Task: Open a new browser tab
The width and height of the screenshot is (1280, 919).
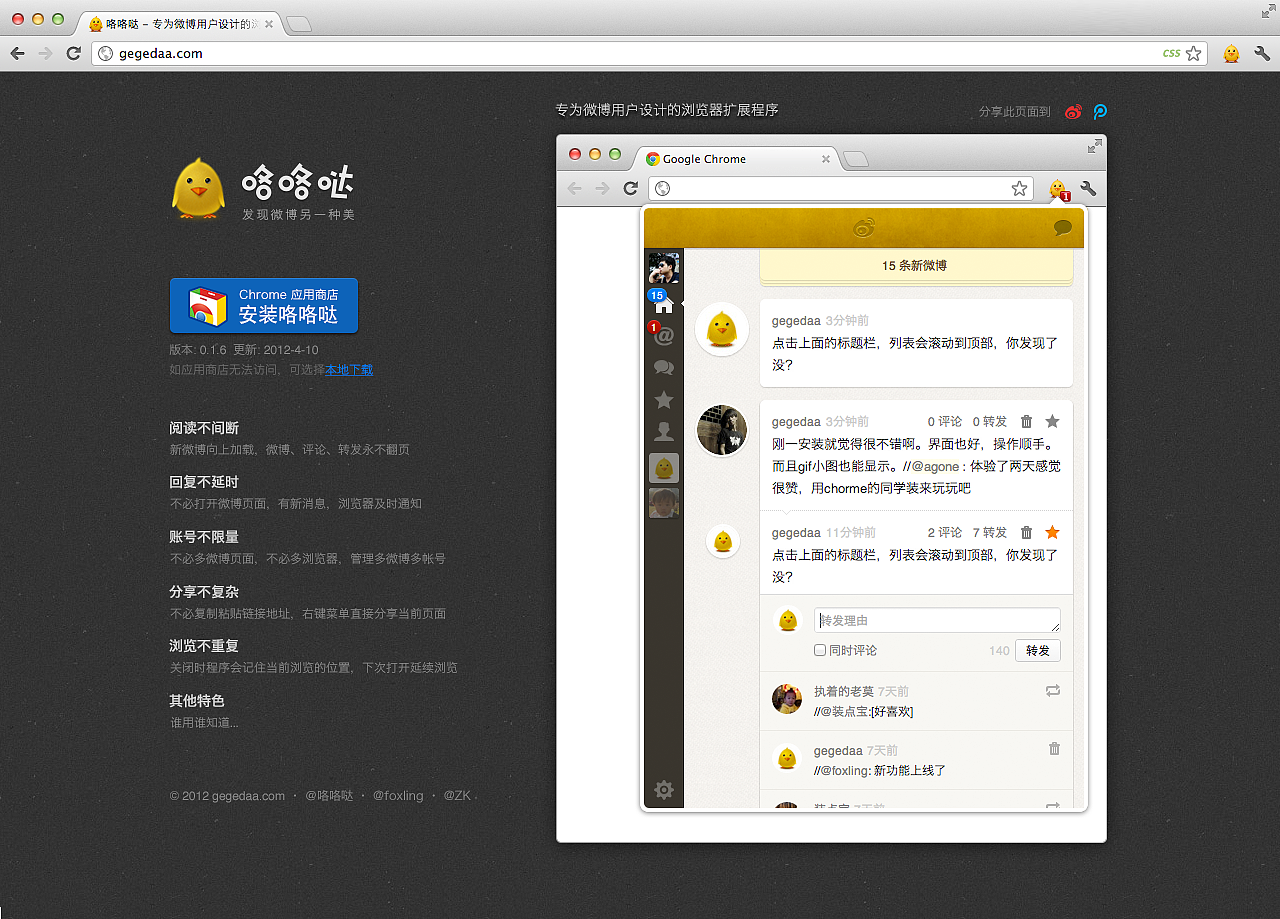Action: pyautogui.click(x=298, y=24)
